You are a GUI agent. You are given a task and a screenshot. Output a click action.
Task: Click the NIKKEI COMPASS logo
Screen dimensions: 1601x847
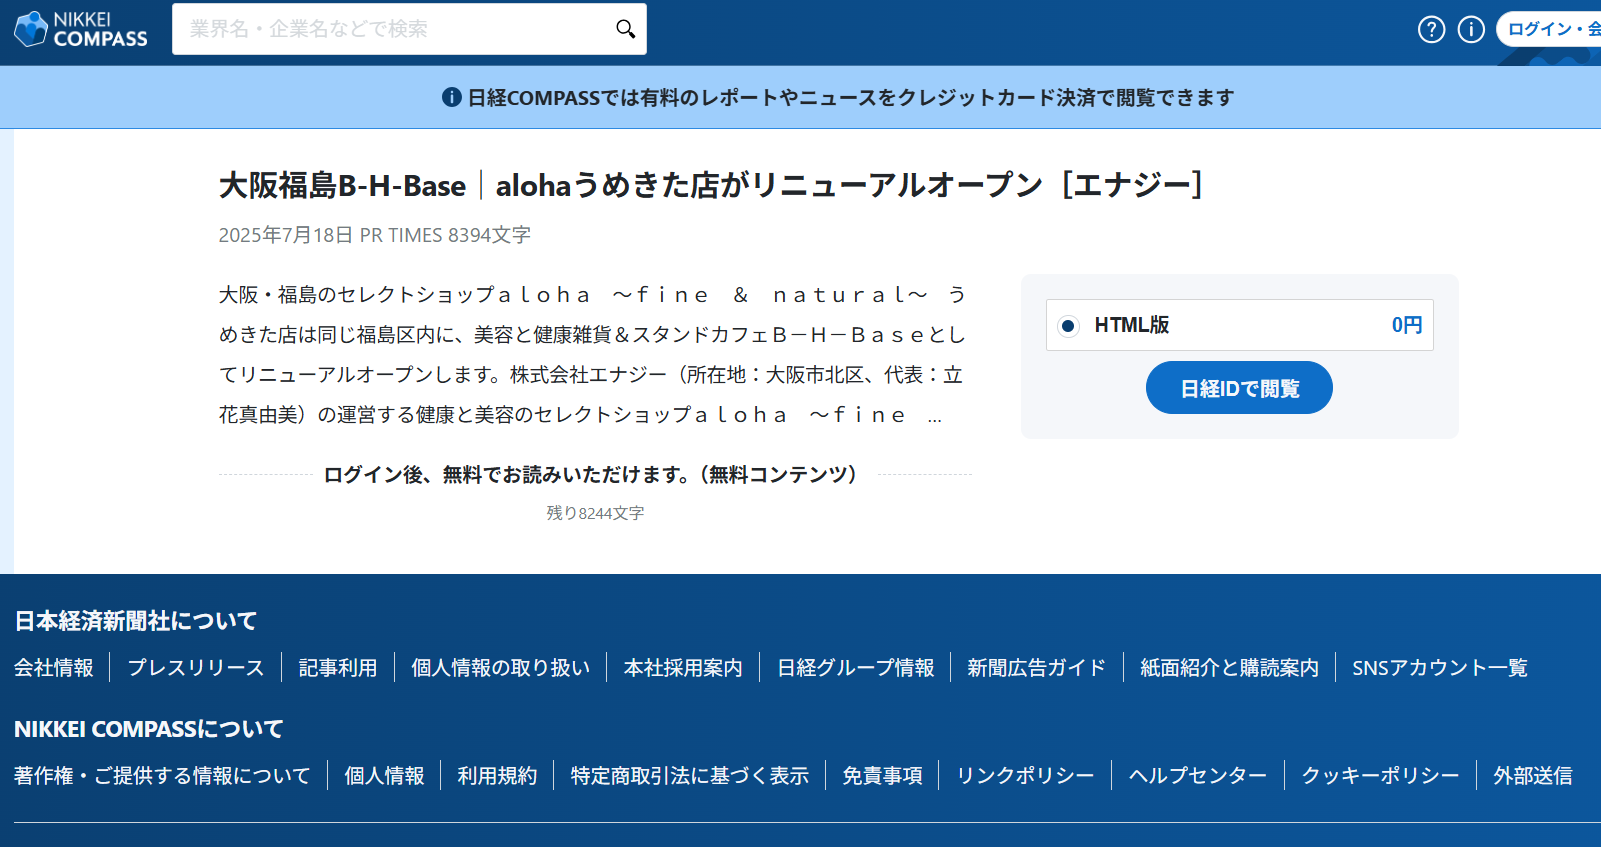point(81,29)
